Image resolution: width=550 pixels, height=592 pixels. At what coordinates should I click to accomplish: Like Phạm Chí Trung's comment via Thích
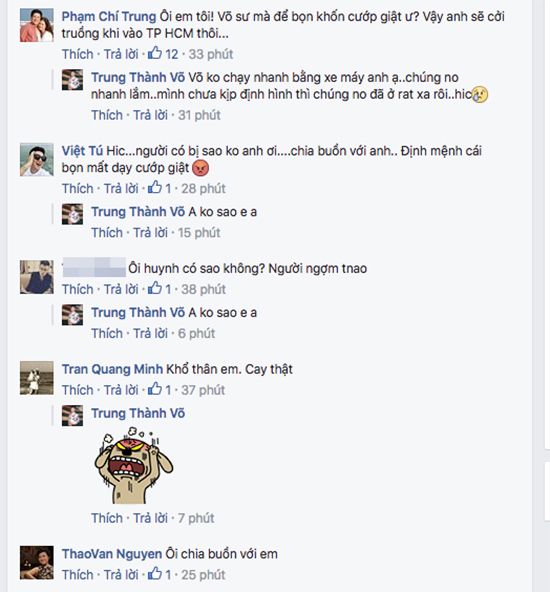(x=77, y=54)
